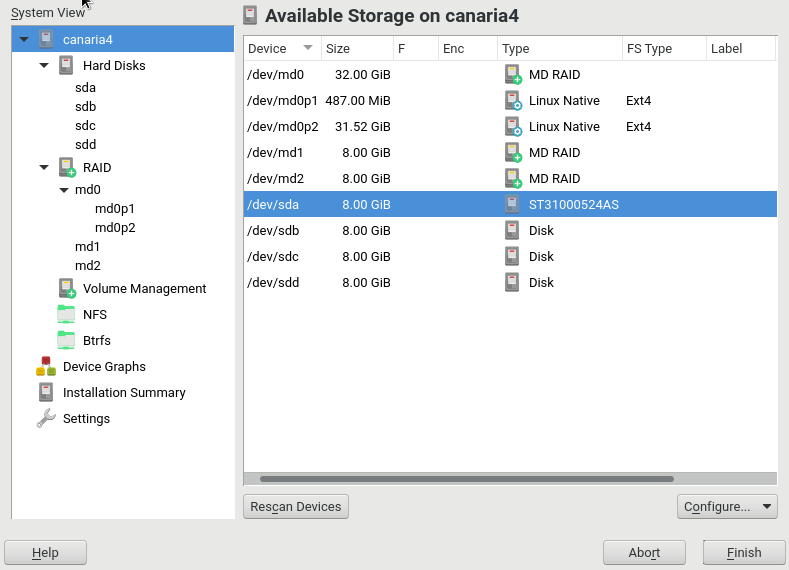Collapse the md0 RAID node
Image resolution: width=789 pixels, height=570 pixels.
pos(64,190)
